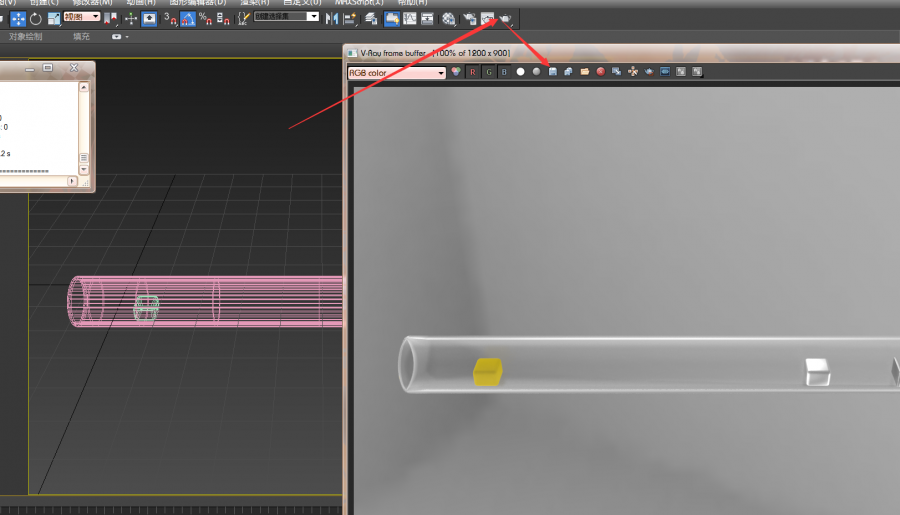Click the save image icon in frame buffer
The height and width of the screenshot is (515, 900).
(x=553, y=72)
